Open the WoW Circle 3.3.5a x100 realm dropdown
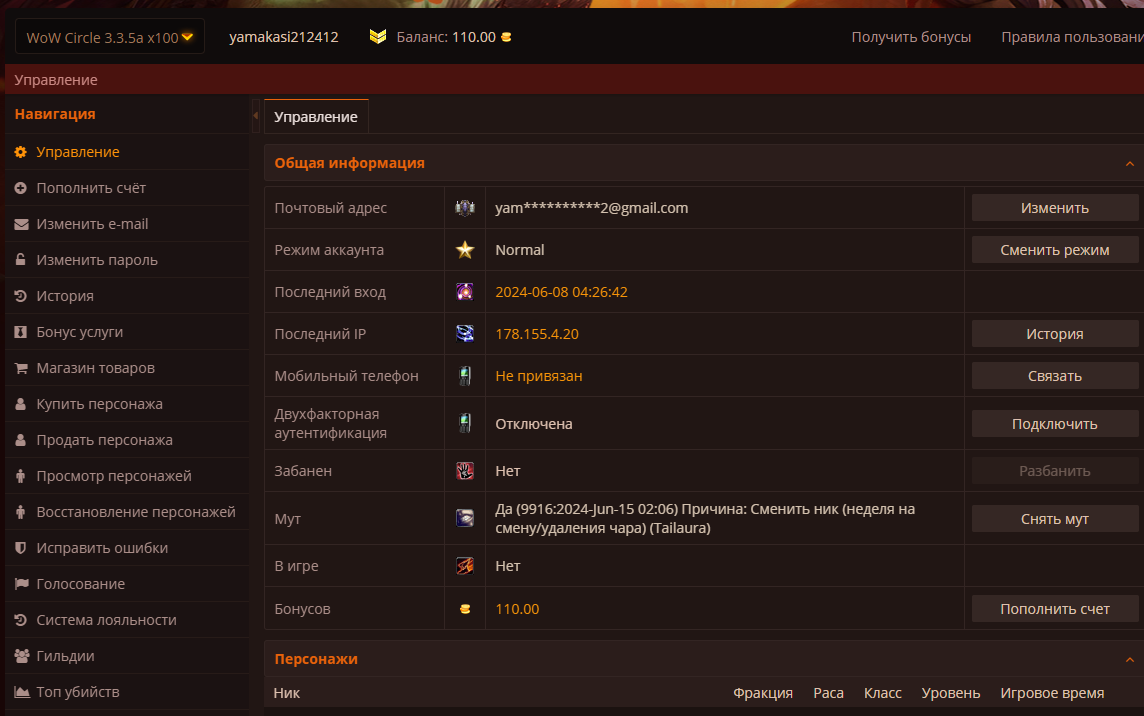 pos(109,36)
